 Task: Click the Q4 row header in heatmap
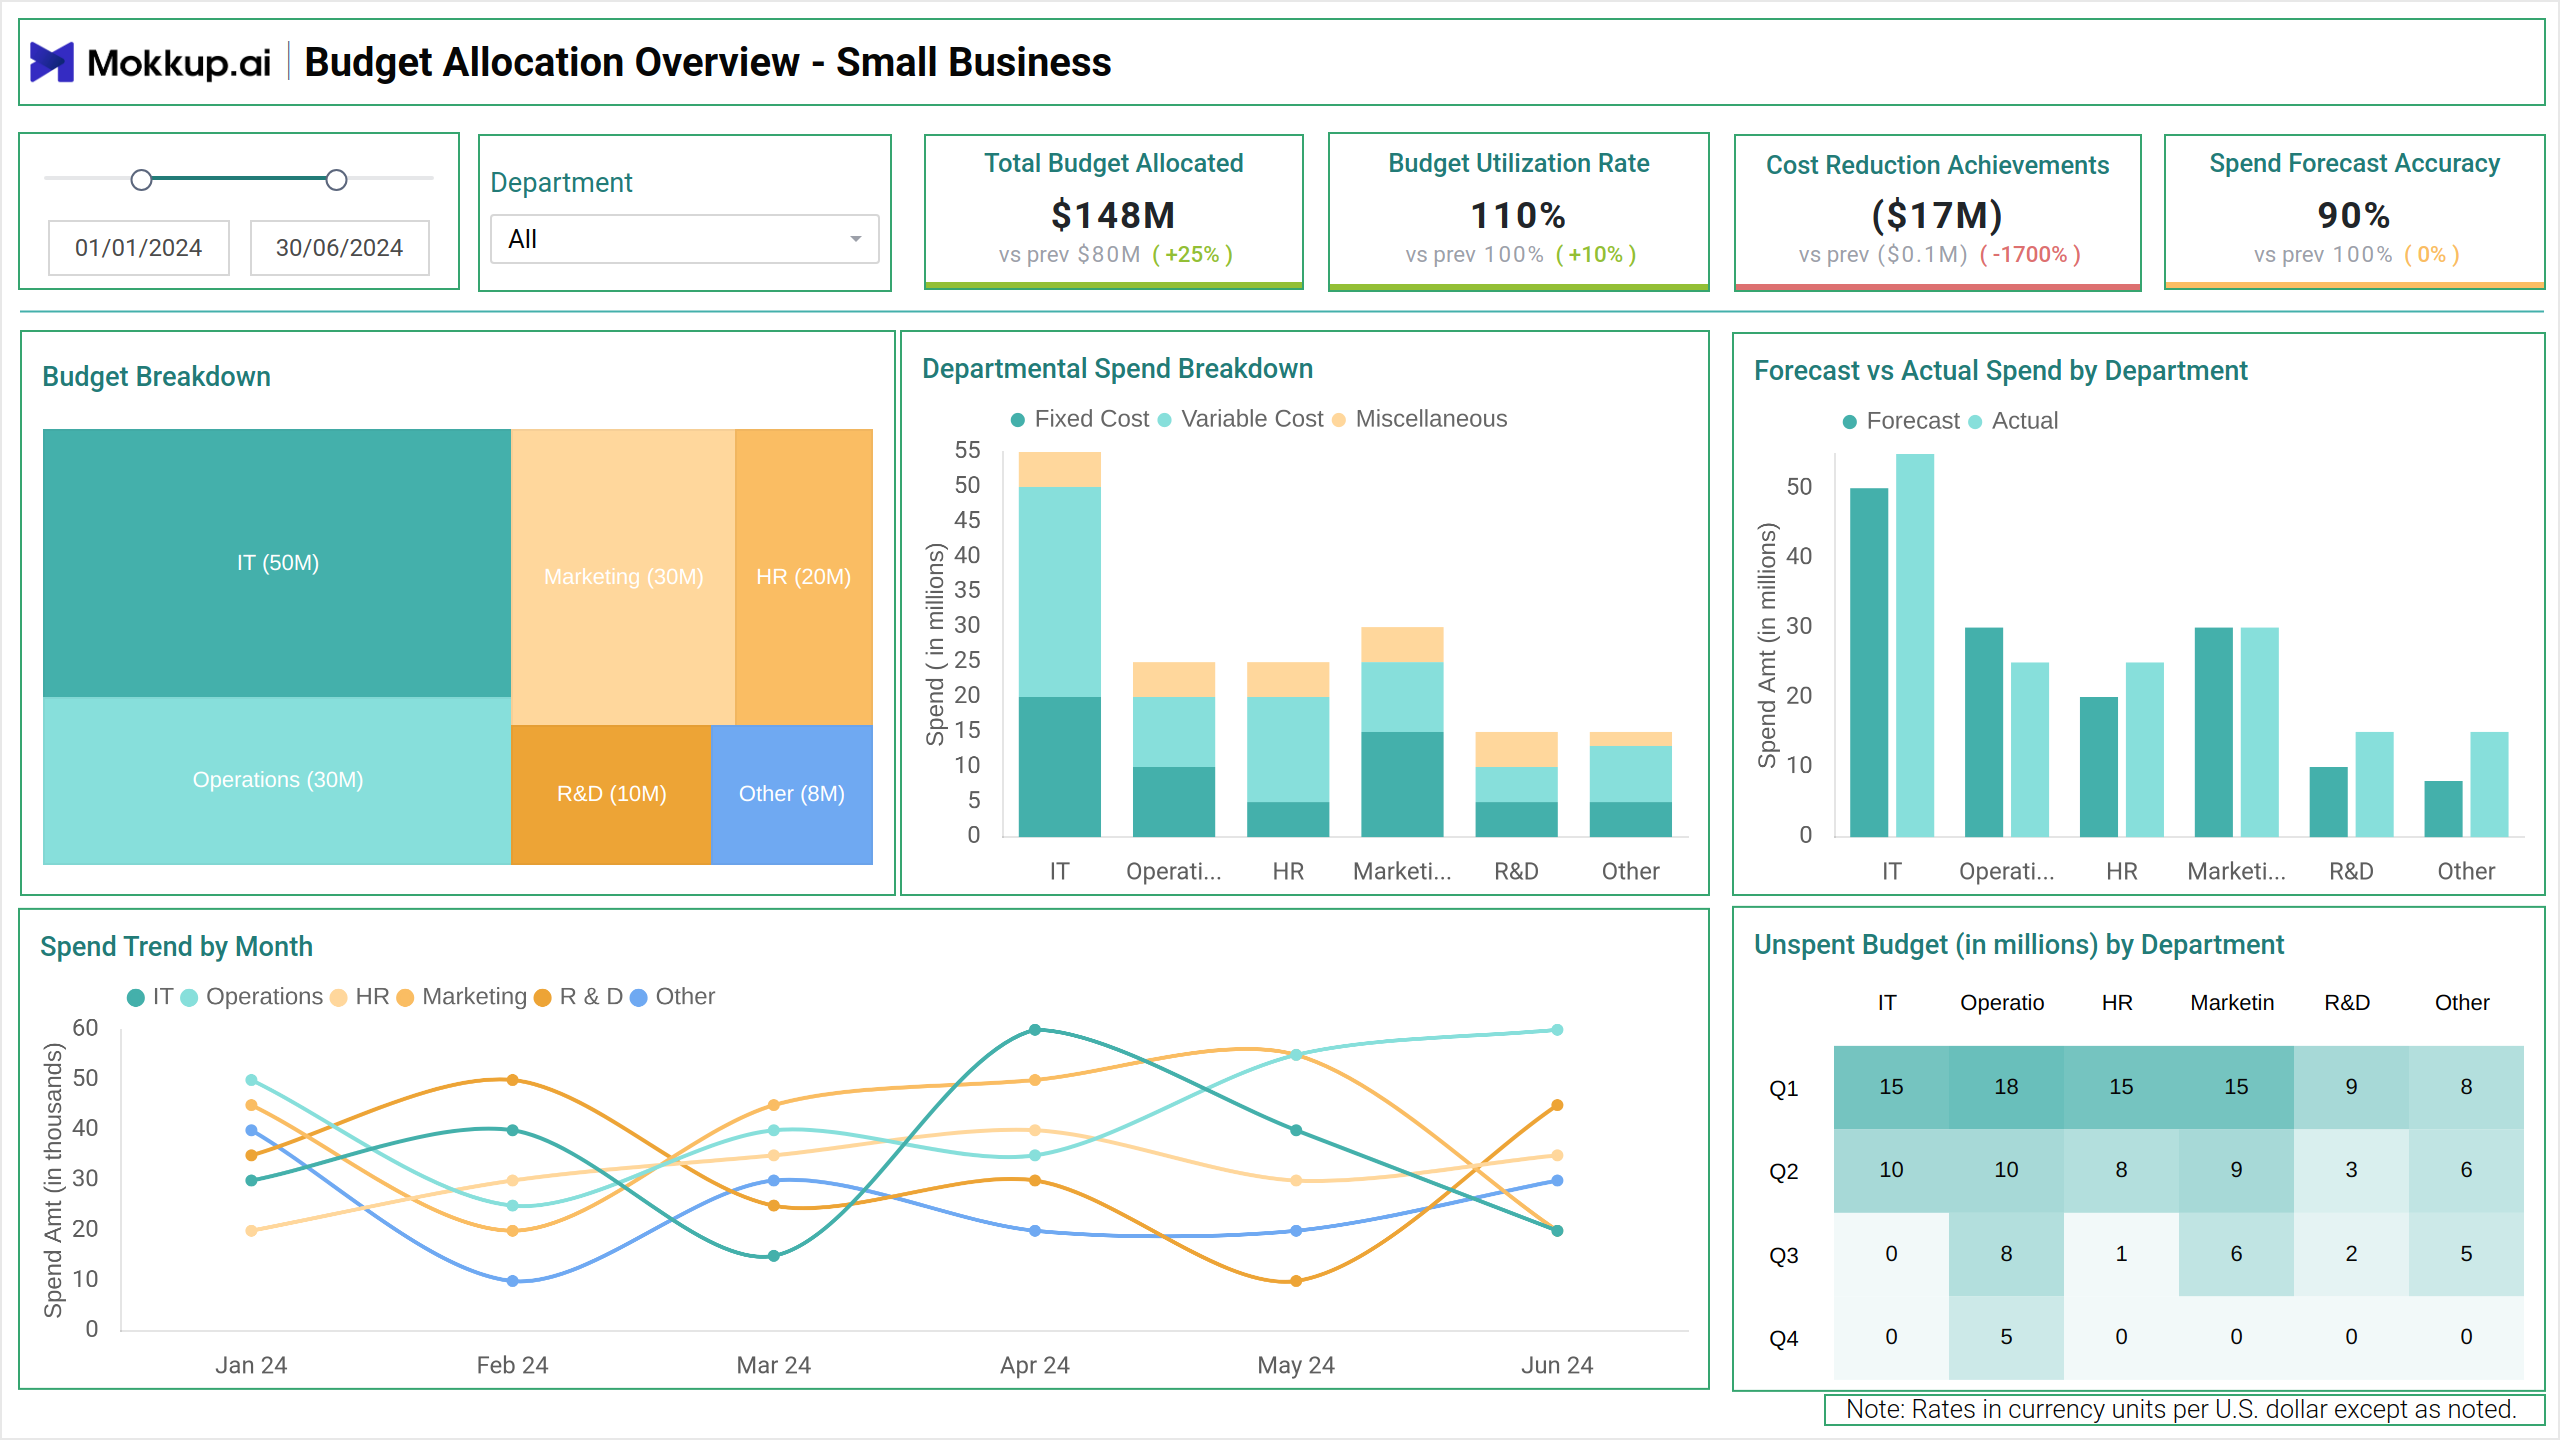tap(1784, 1339)
